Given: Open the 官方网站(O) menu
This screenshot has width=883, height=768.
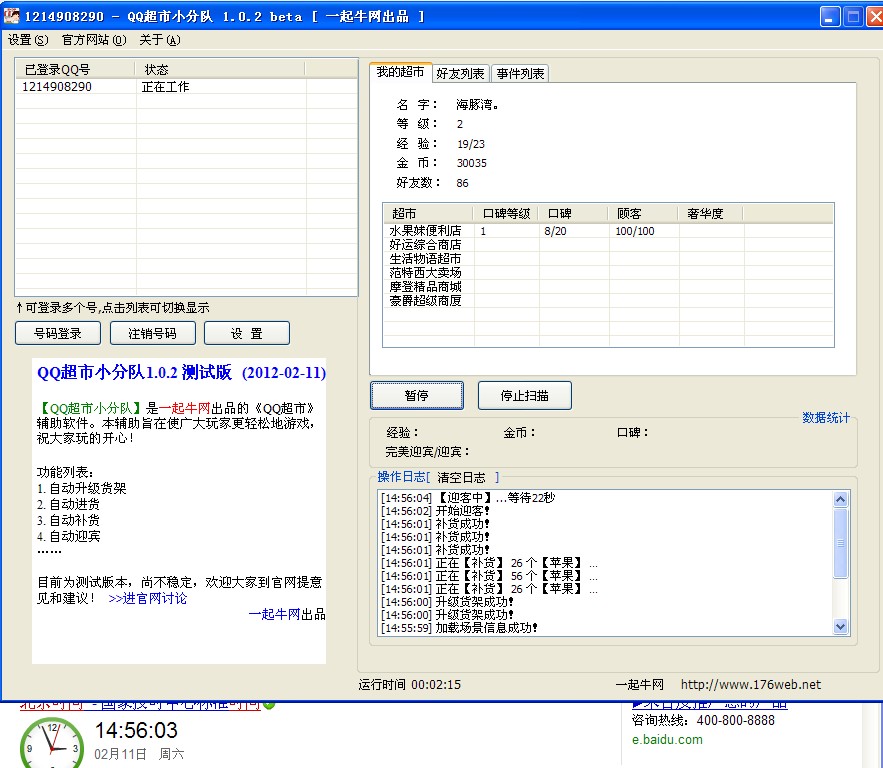Looking at the screenshot, I should pos(93,40).
